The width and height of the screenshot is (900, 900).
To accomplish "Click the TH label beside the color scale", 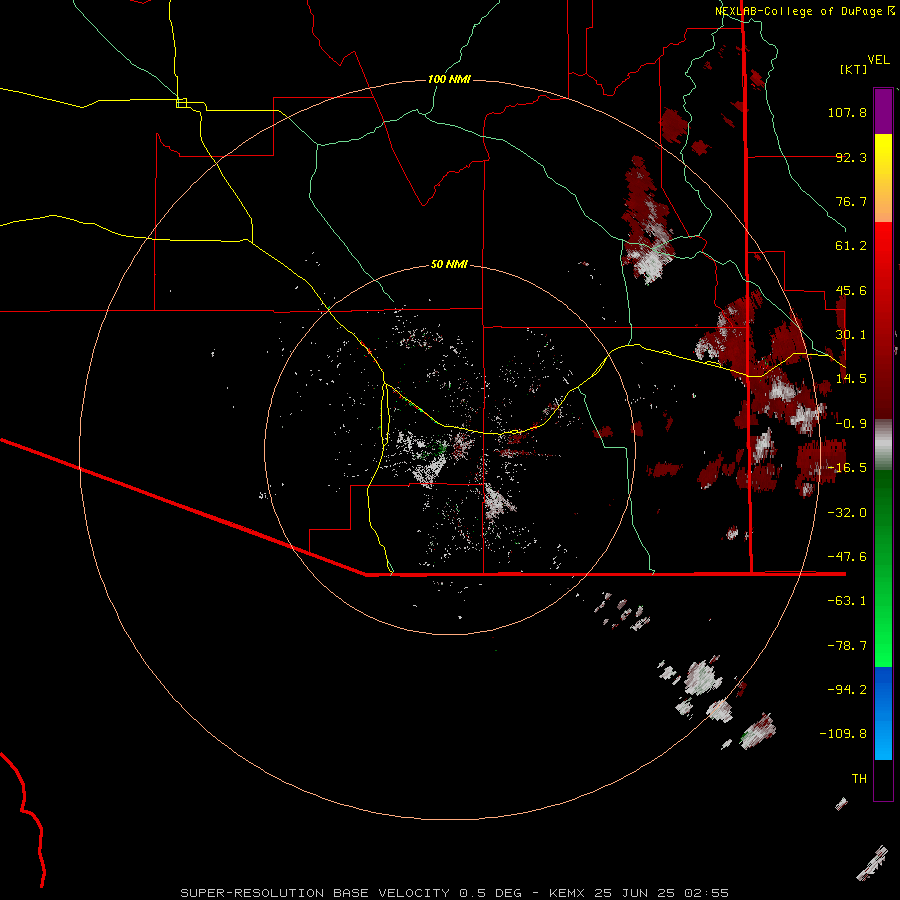I will coord(859,779).
